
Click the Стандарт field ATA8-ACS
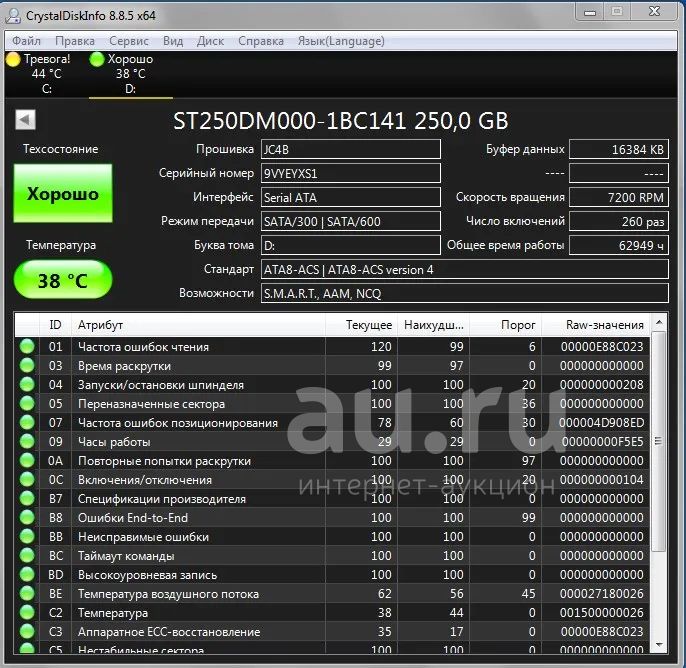(x=465, y=269)
